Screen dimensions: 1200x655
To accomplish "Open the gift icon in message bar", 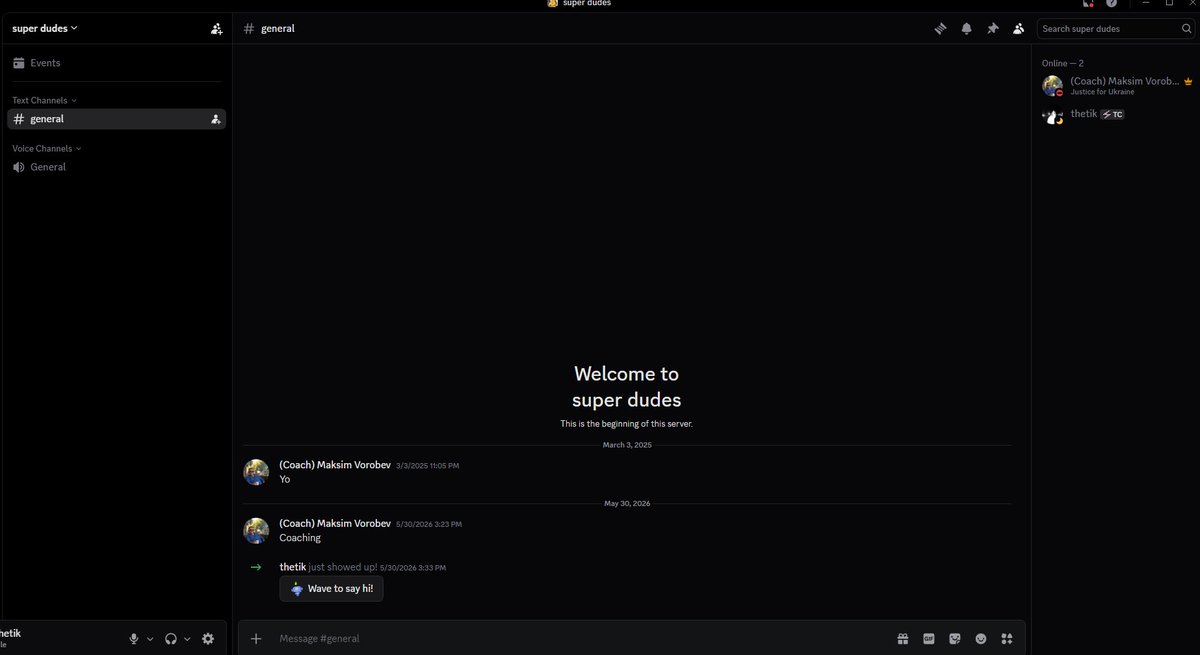I will click(x=902, y=638).
